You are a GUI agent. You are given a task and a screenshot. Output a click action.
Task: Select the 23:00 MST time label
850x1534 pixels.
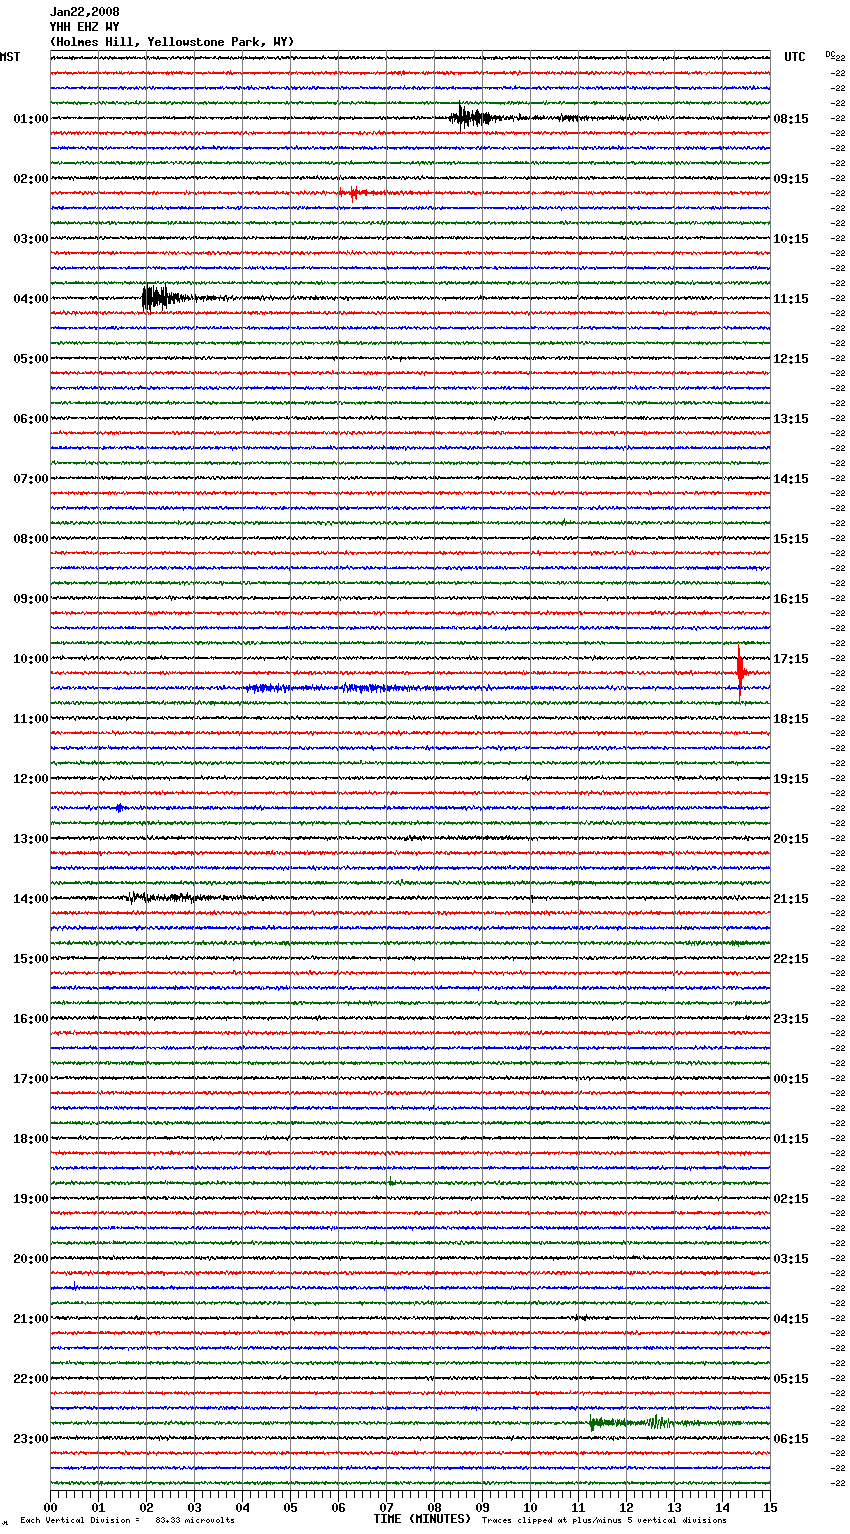point(31,1439)
